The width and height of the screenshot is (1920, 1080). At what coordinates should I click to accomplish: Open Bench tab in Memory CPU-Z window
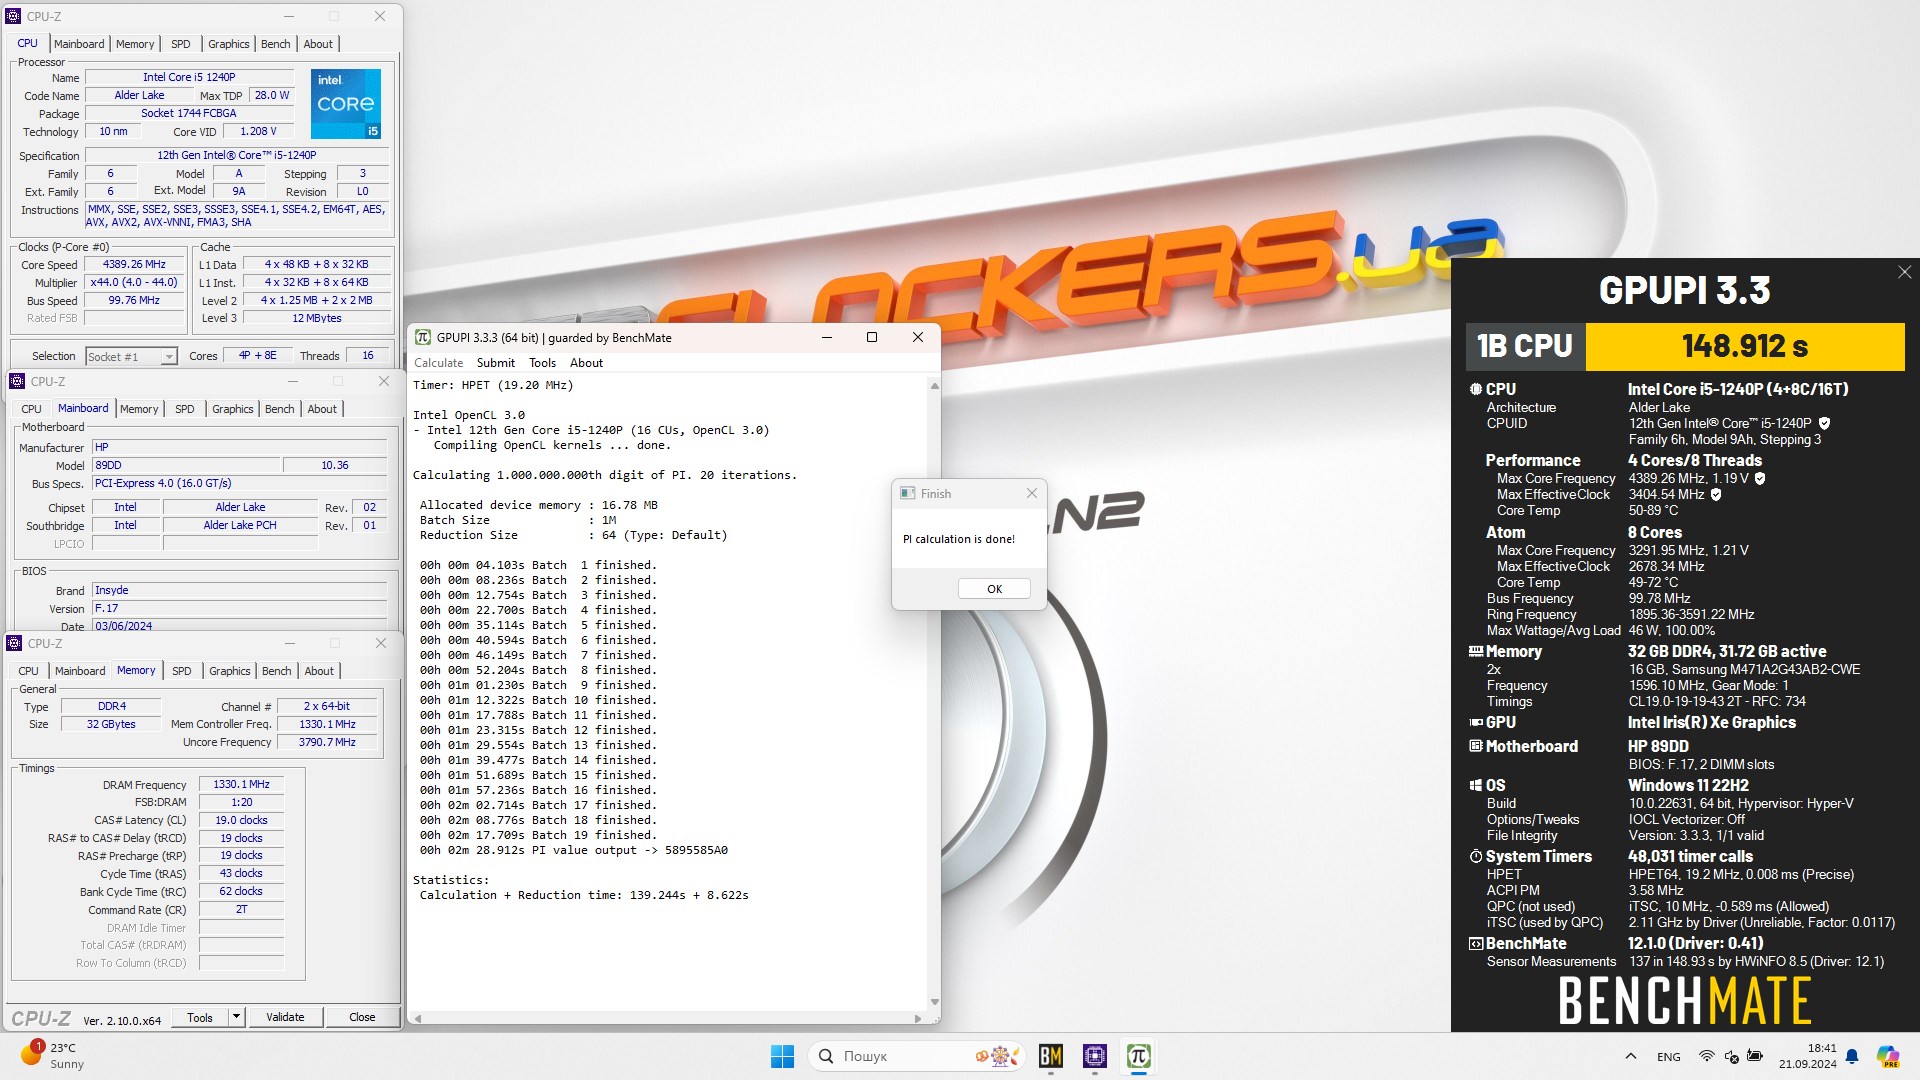[276, 671]
